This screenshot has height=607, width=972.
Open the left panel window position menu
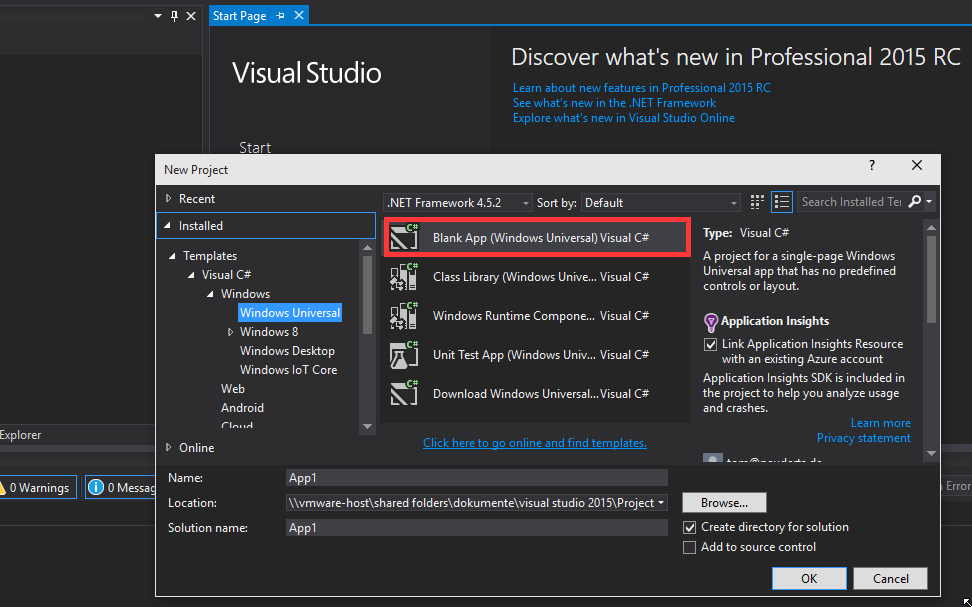click(x=158, y=16)
